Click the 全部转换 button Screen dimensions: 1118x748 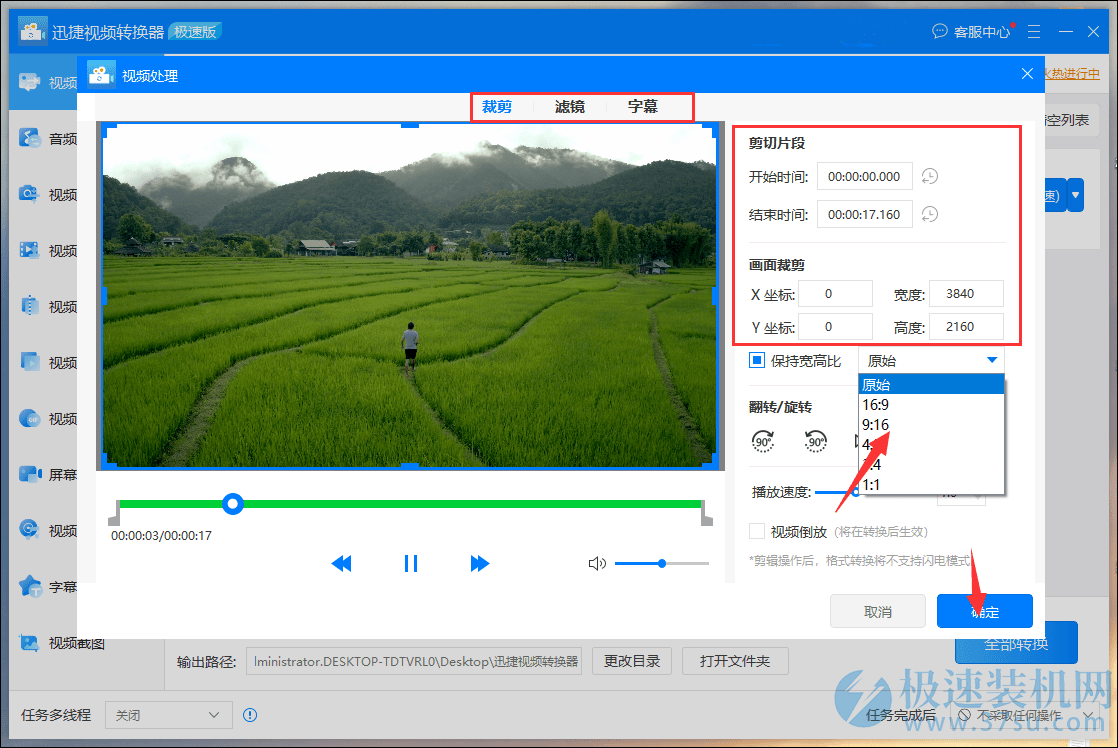click(1016, 643)
